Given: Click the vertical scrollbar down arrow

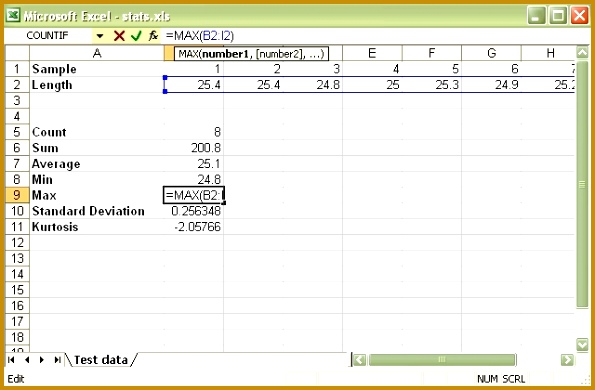Looking at the screenshot, I should 582,344.
